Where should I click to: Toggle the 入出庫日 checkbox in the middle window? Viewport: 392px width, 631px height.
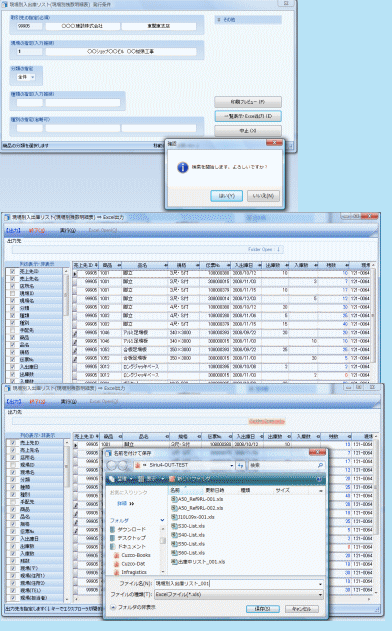(x=13, y=367)
